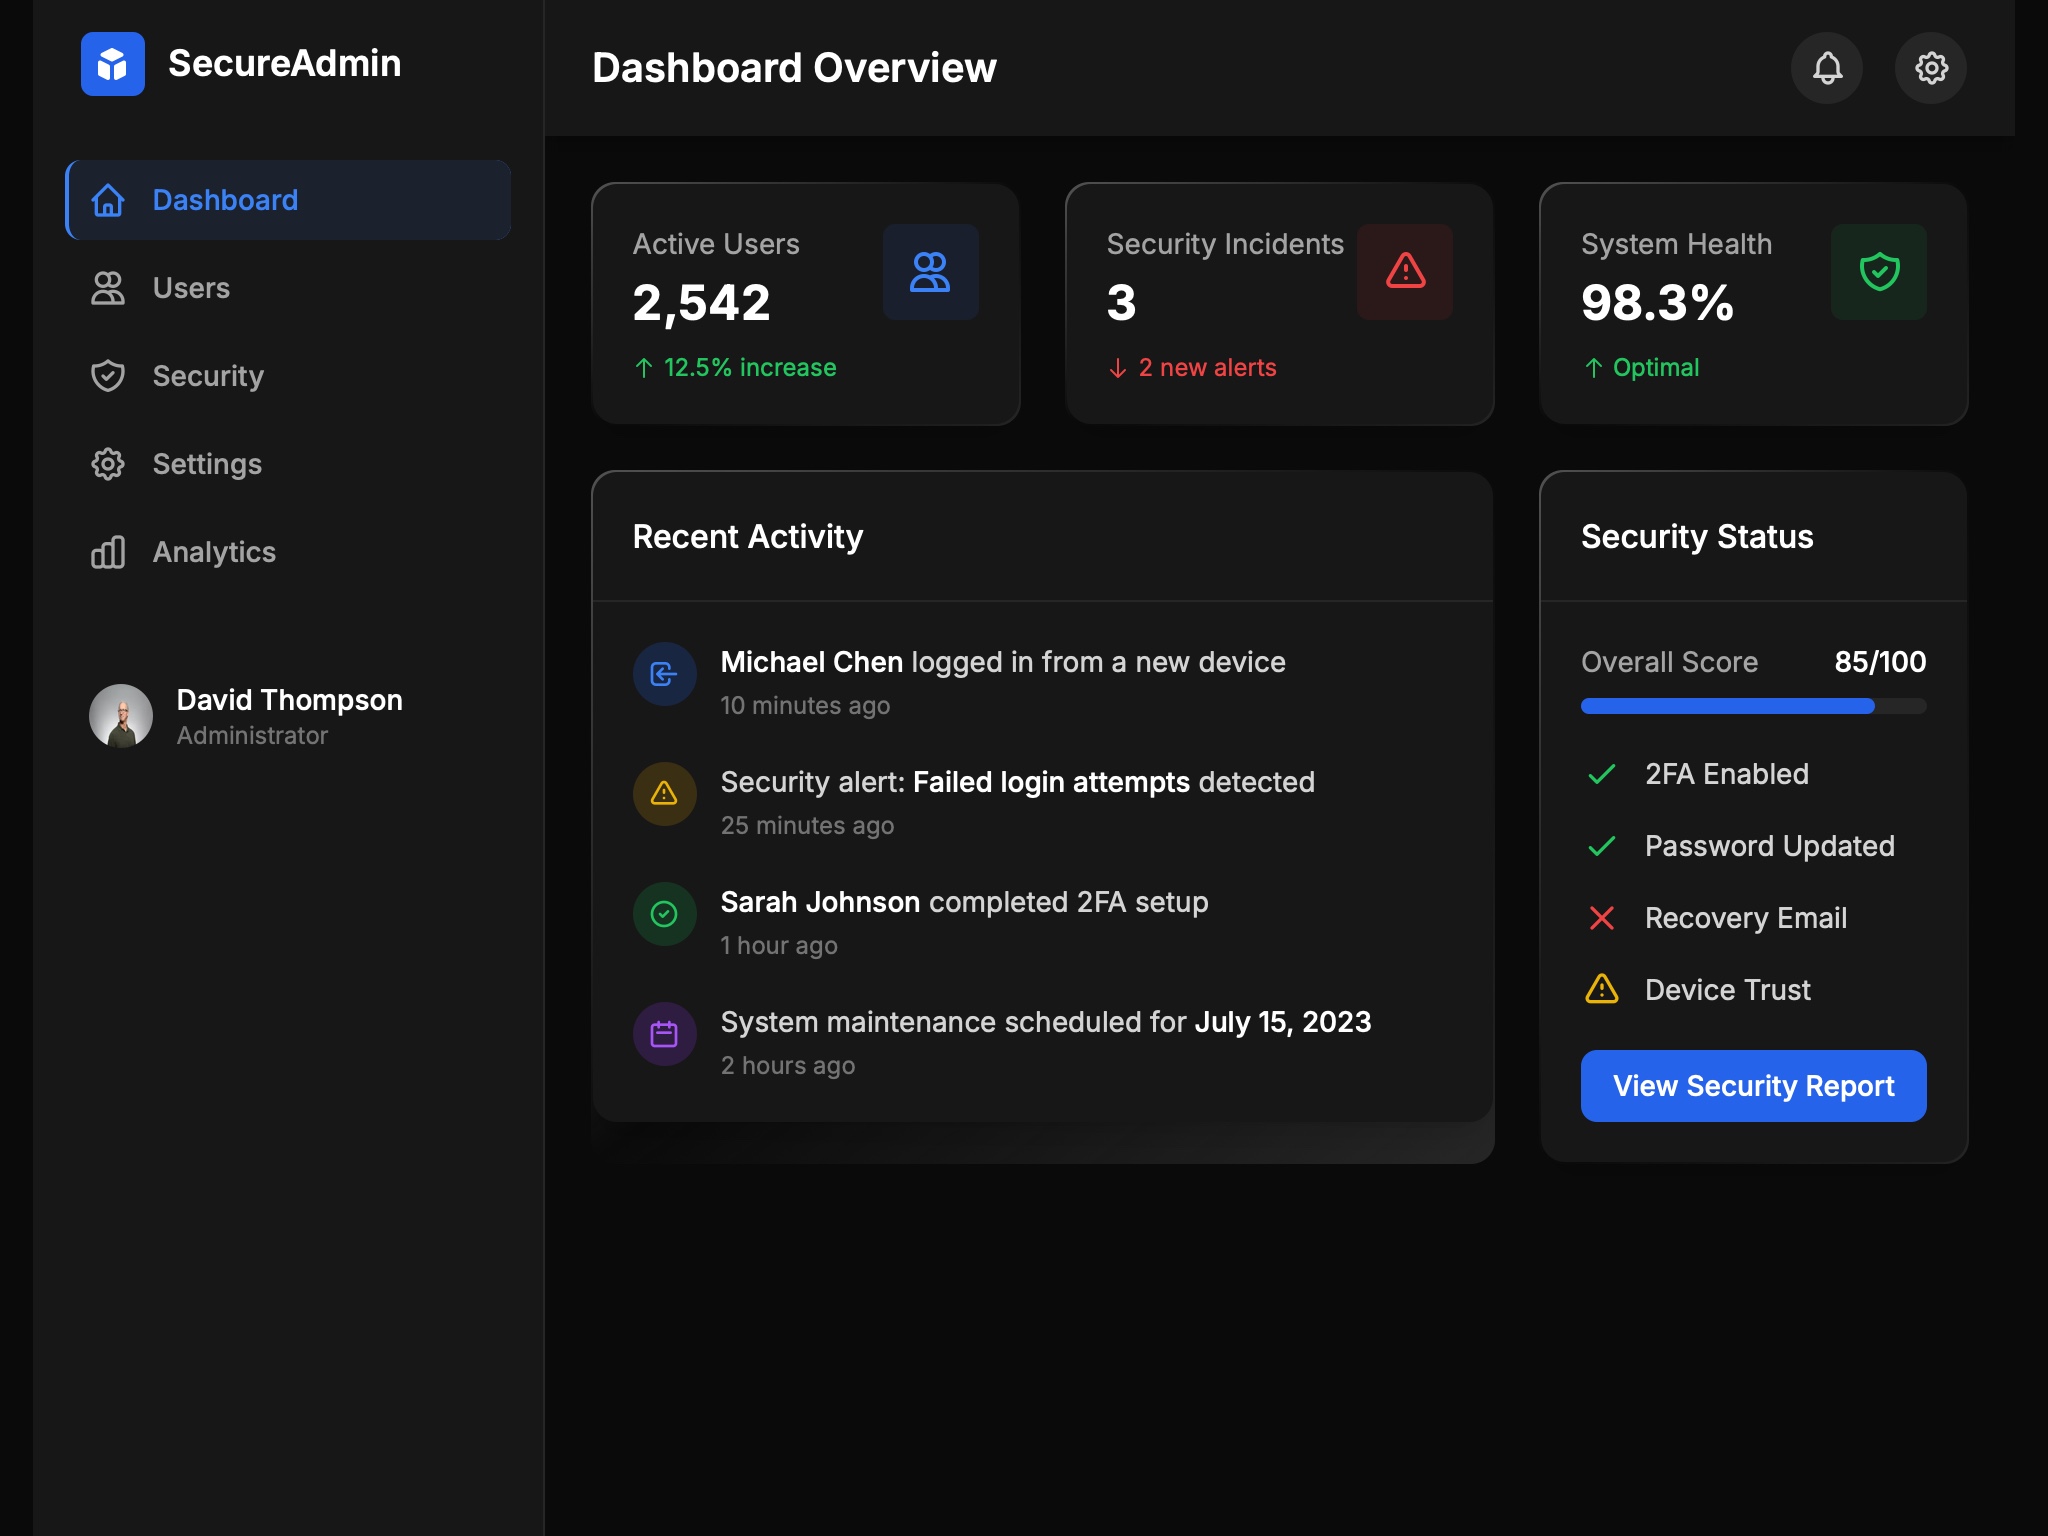Click the Security Incidents alert triangle icon
This screenshot has height=1536, width=2048.
pos(1404,271)
